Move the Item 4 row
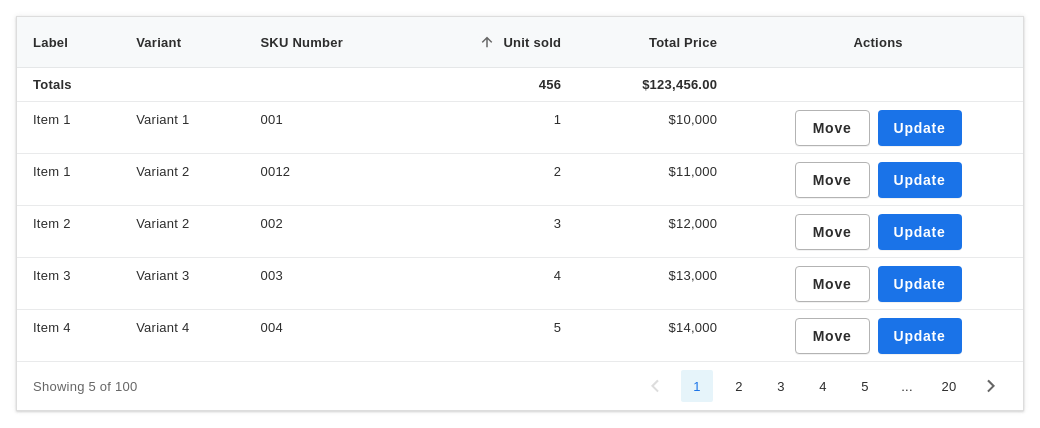 [x=832, y=336]
